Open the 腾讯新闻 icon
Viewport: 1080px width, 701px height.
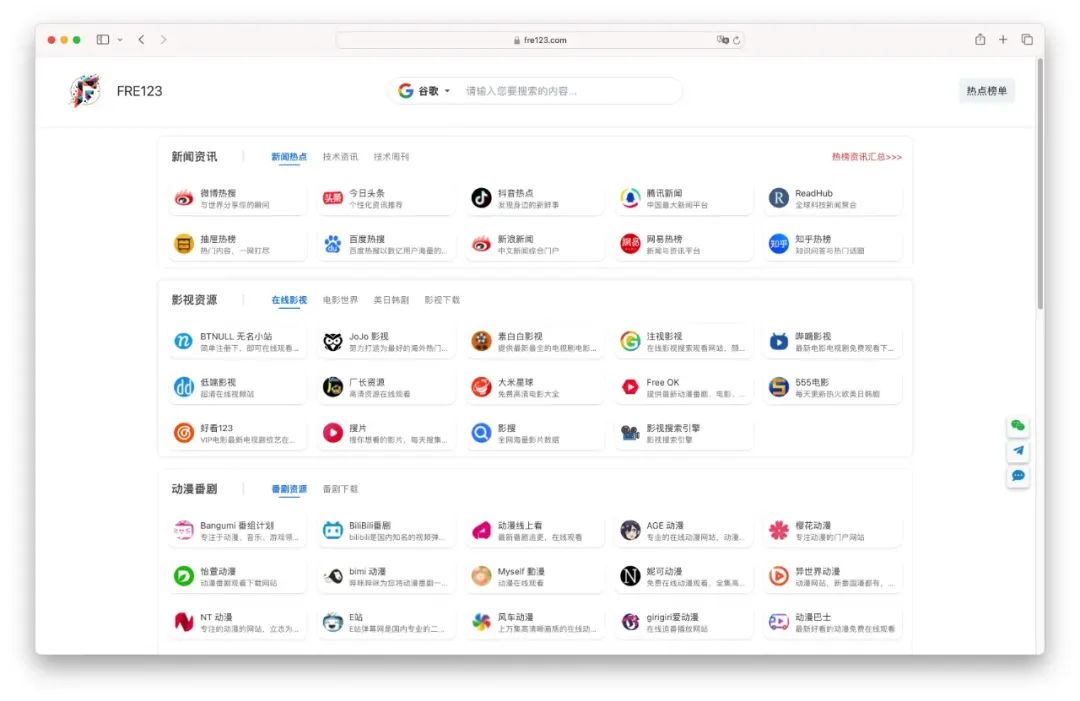tap(630, 198)
